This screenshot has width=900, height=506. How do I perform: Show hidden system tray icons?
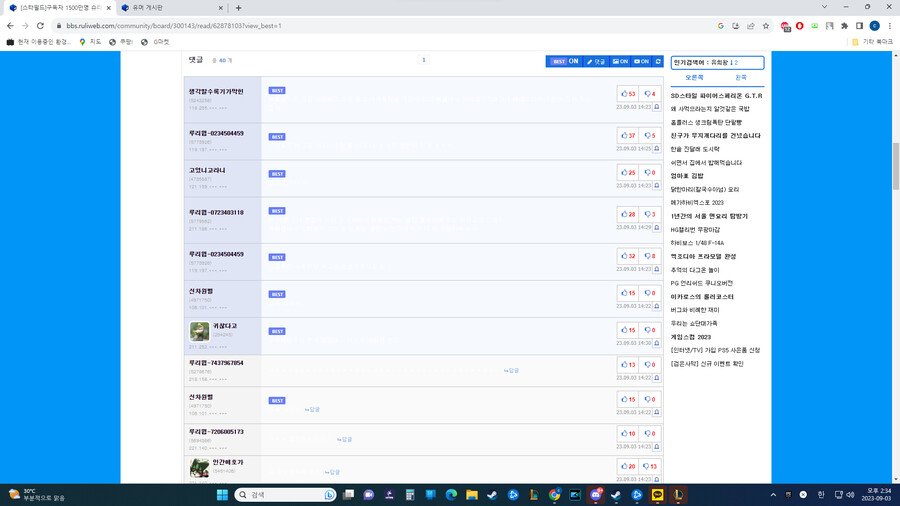coord(773,495)
